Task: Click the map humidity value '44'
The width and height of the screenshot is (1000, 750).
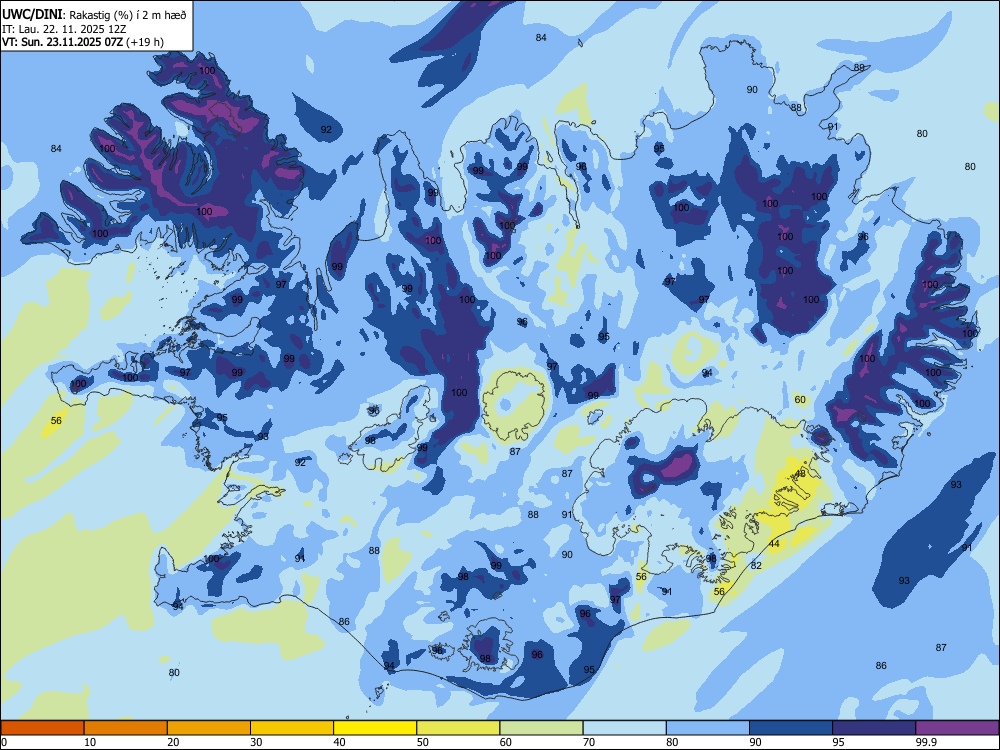Action: [774, 544]
